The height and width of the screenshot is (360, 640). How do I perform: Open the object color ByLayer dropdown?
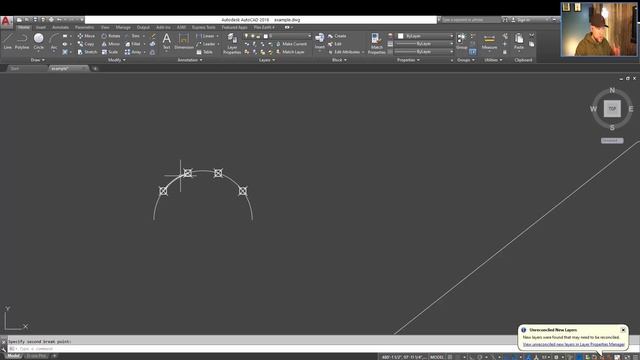coord(425,36)
